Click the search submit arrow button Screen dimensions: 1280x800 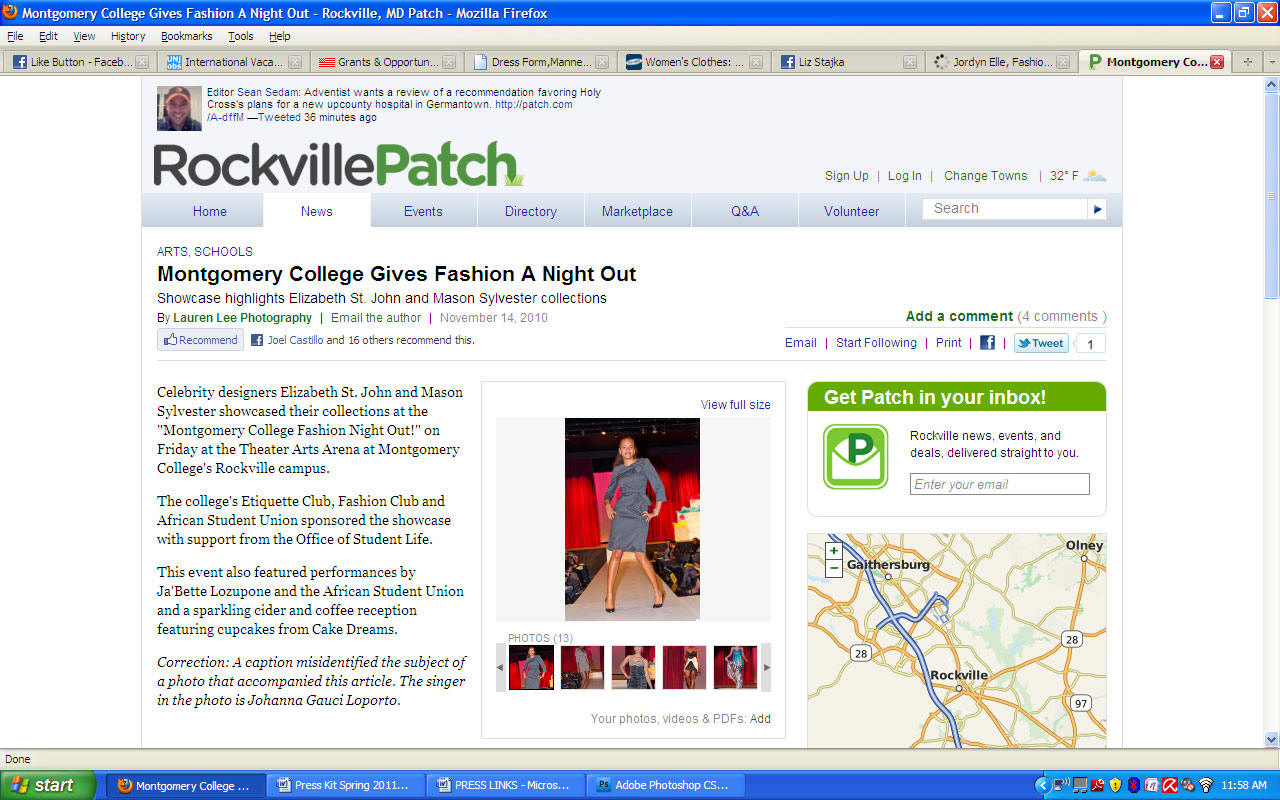coord(1098,209)
